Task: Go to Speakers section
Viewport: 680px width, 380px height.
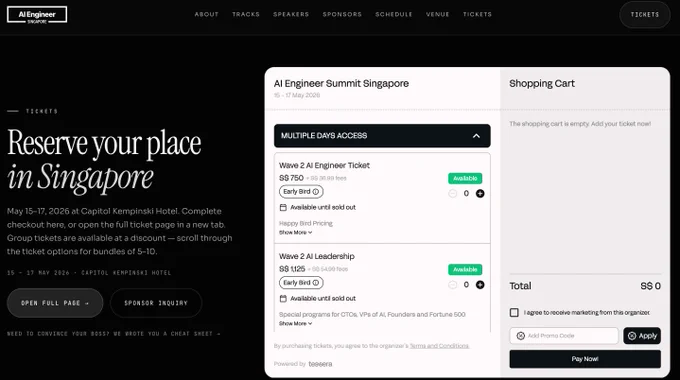Action: click(x=291, y=14)
